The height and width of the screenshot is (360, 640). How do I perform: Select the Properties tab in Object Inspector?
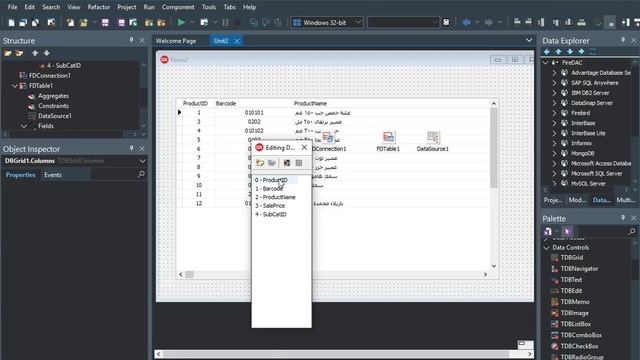(20, 175)
